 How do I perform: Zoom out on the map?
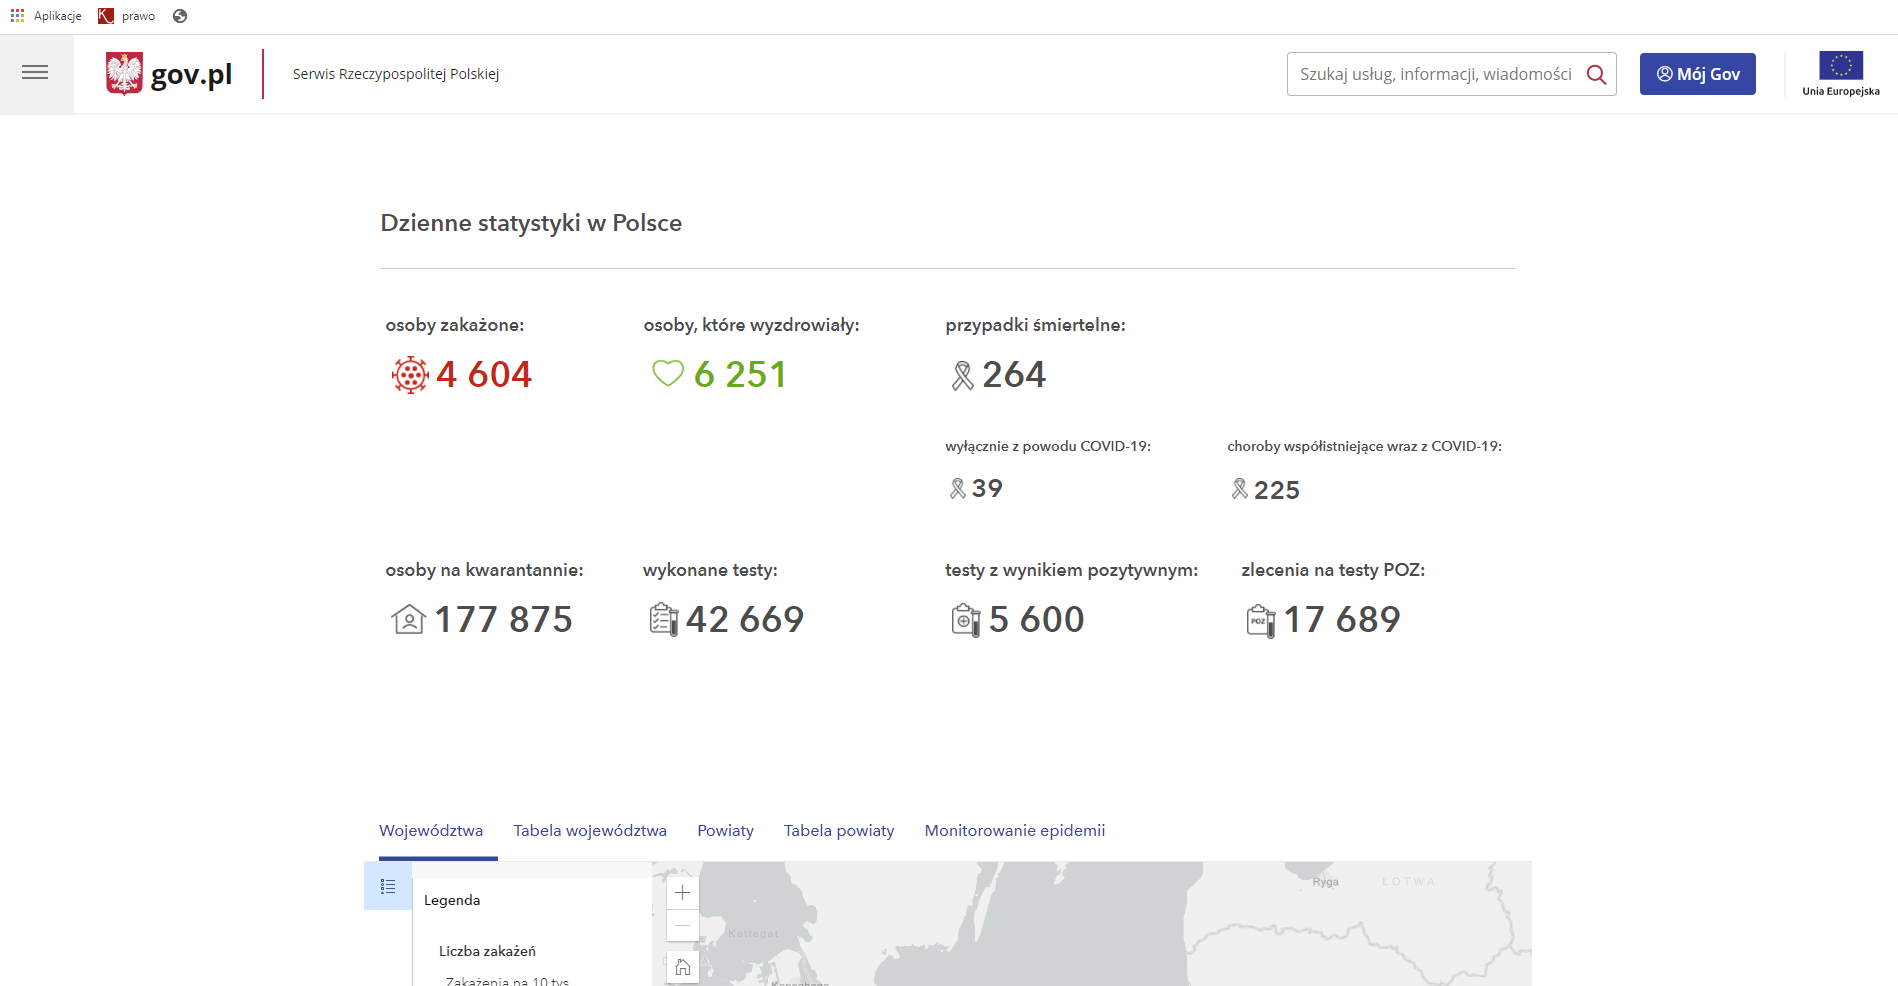tap(682, 926)
